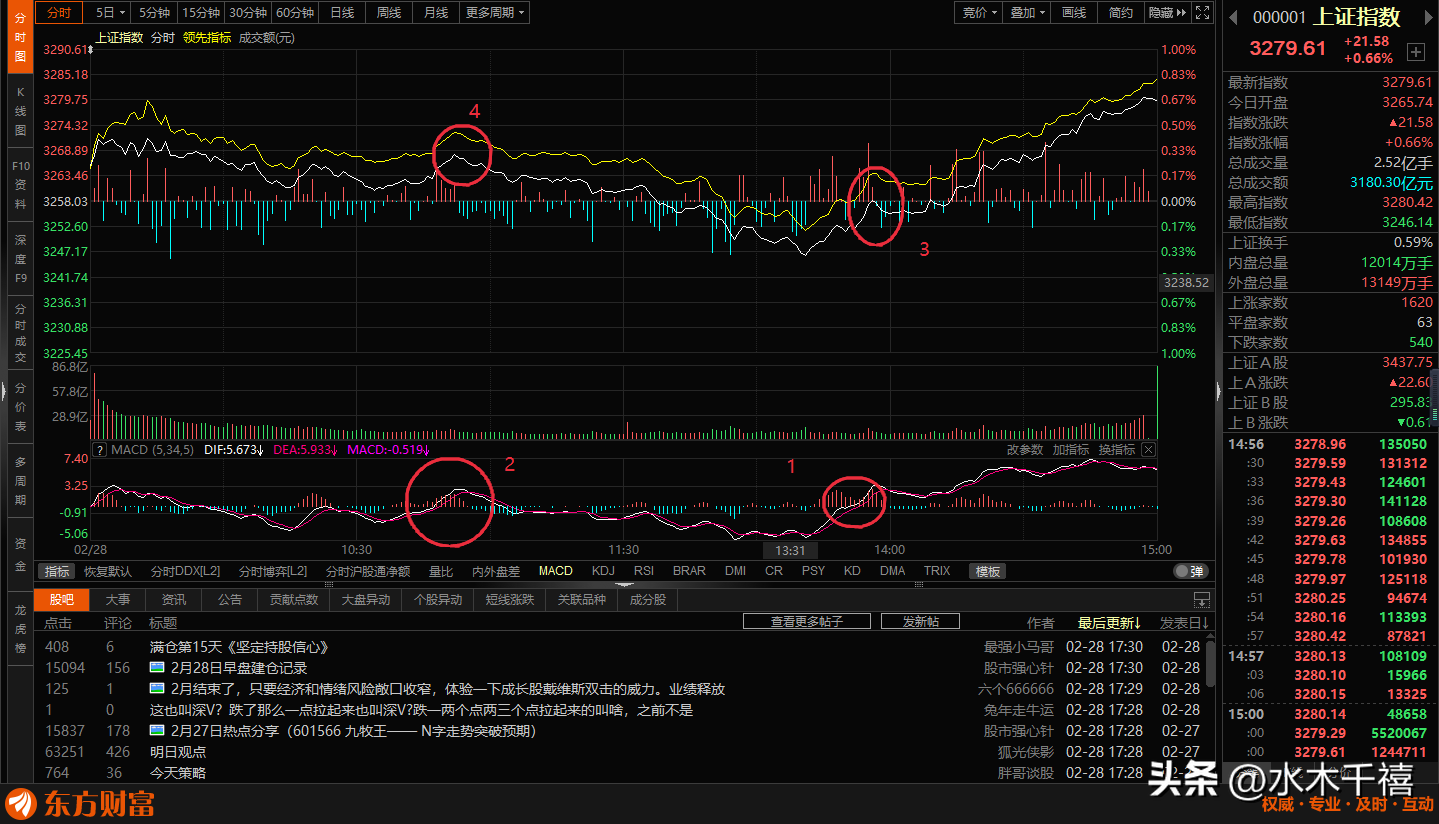Image resolution: width=1439 pixels, height=824 pixels.
Task: Collapse left sidebar with side arrow handle
Action: [x=4, y=390]
